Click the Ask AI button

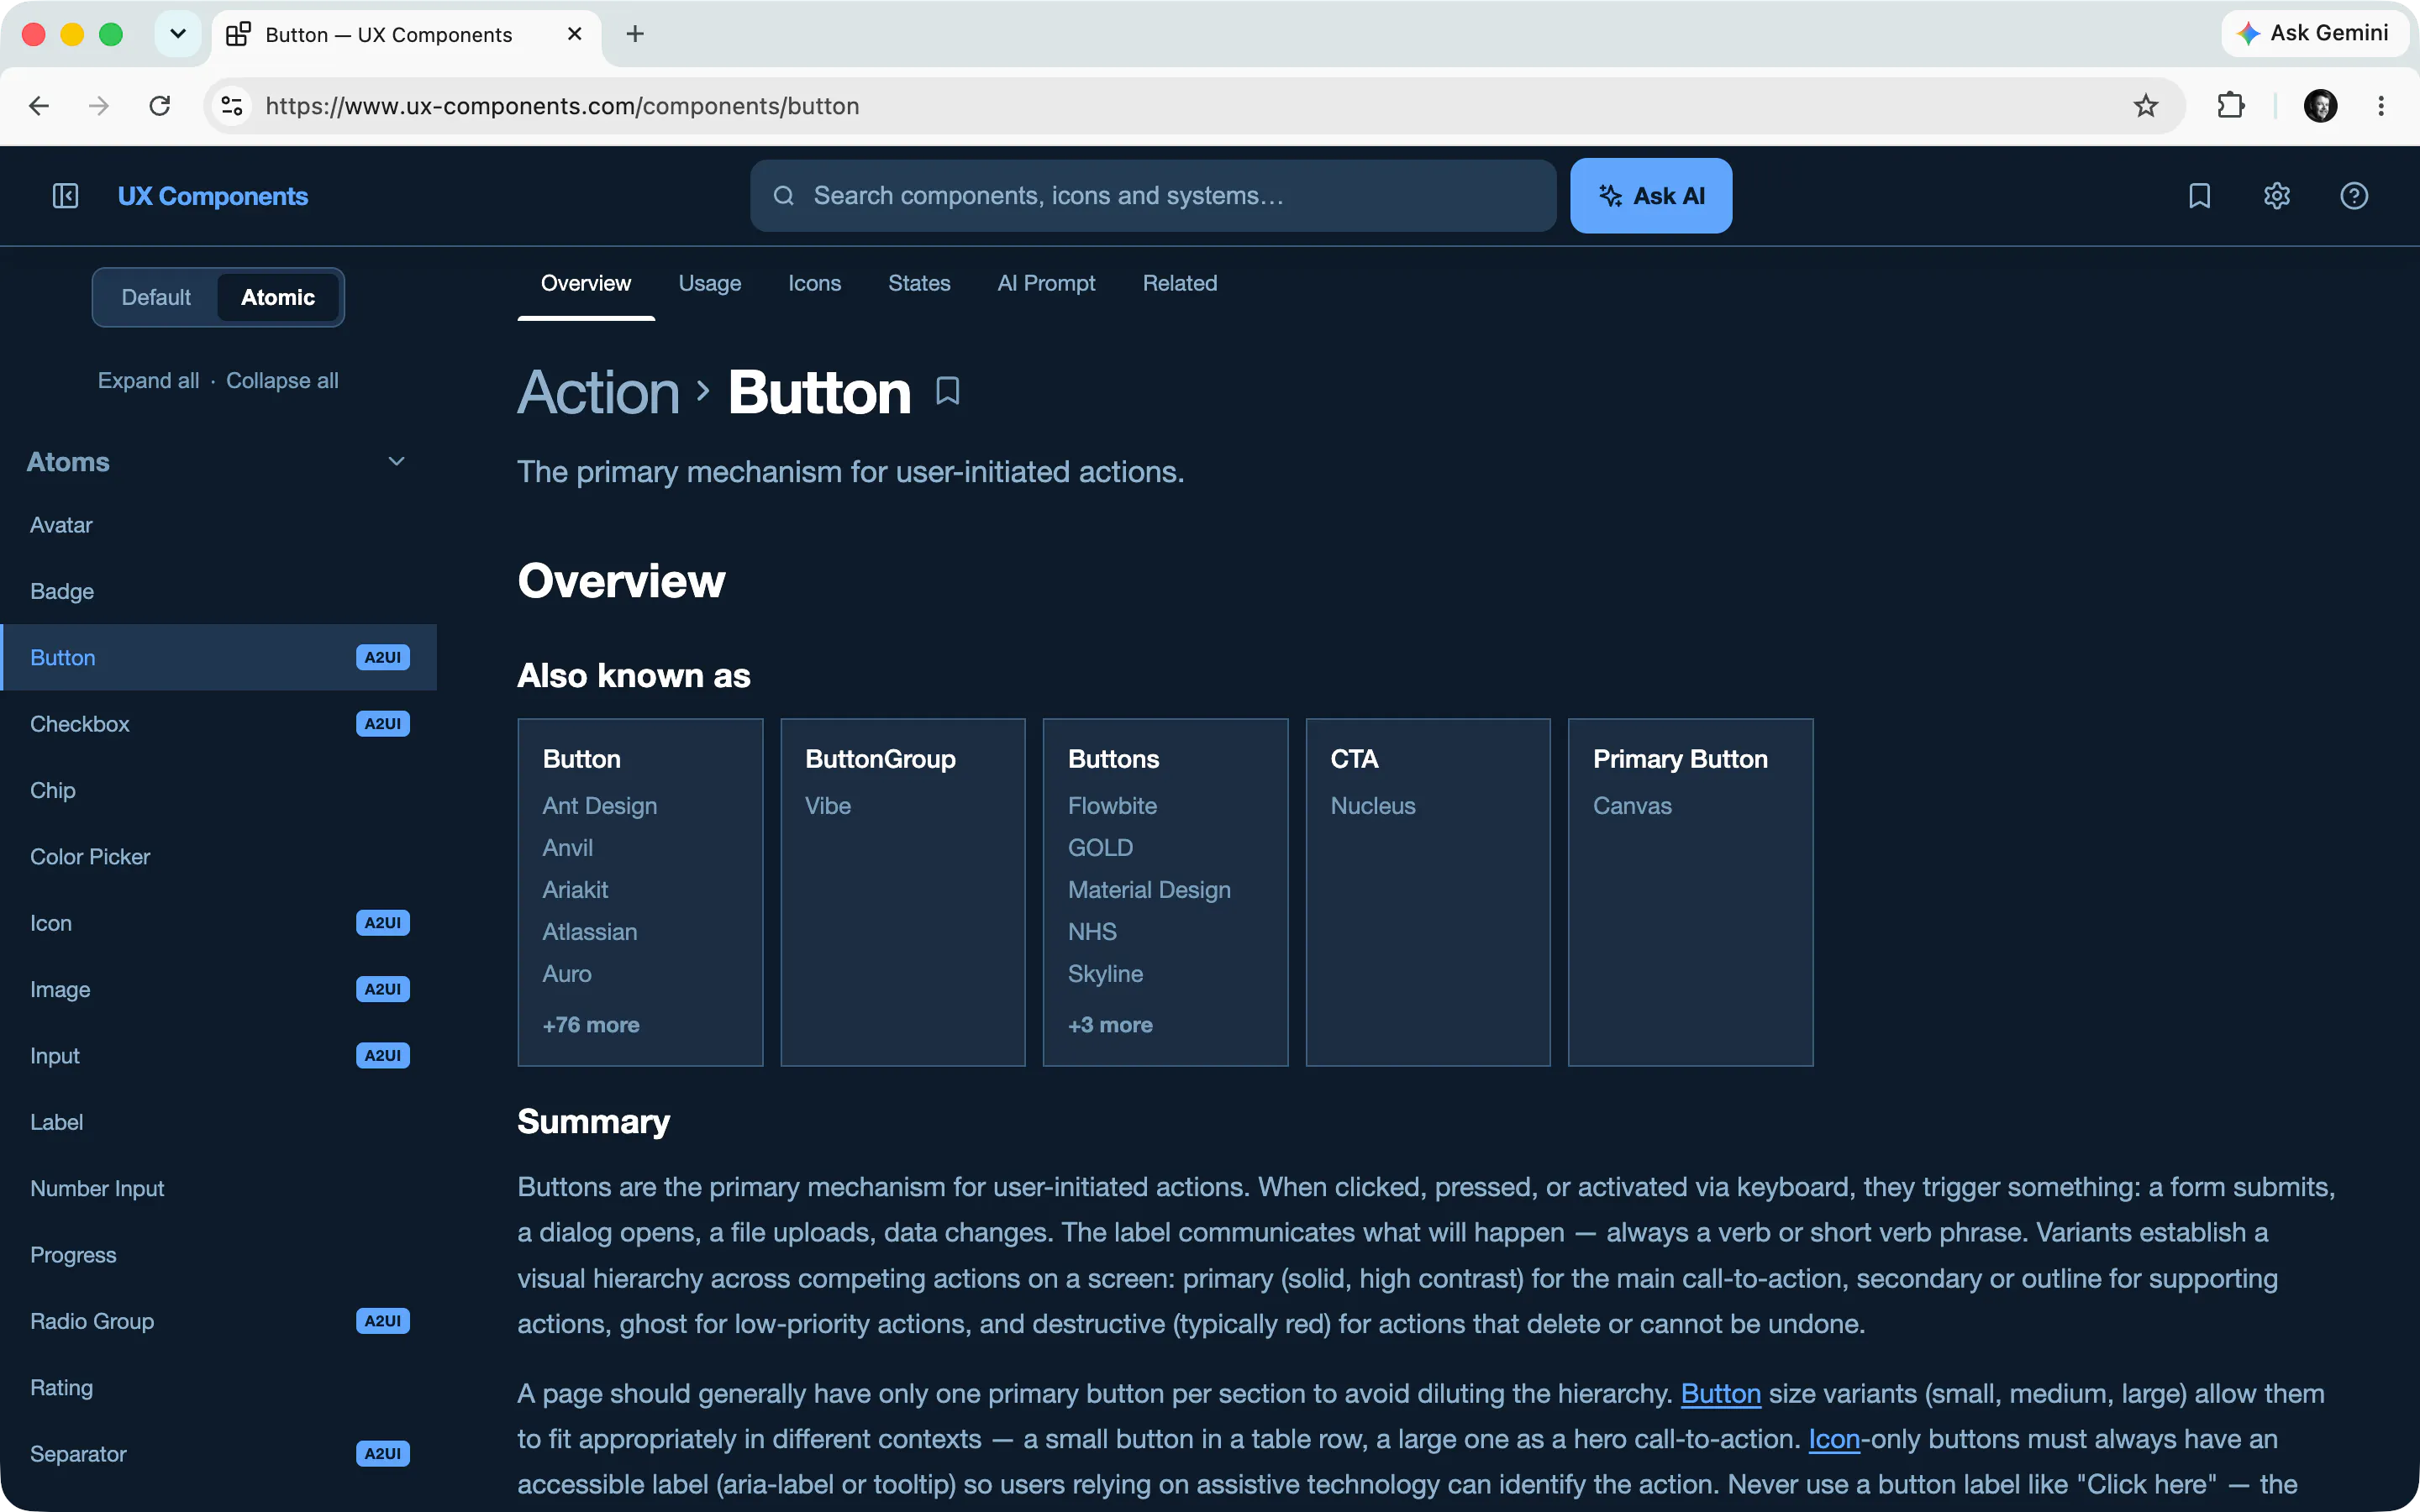click(x=1651, y=196)
